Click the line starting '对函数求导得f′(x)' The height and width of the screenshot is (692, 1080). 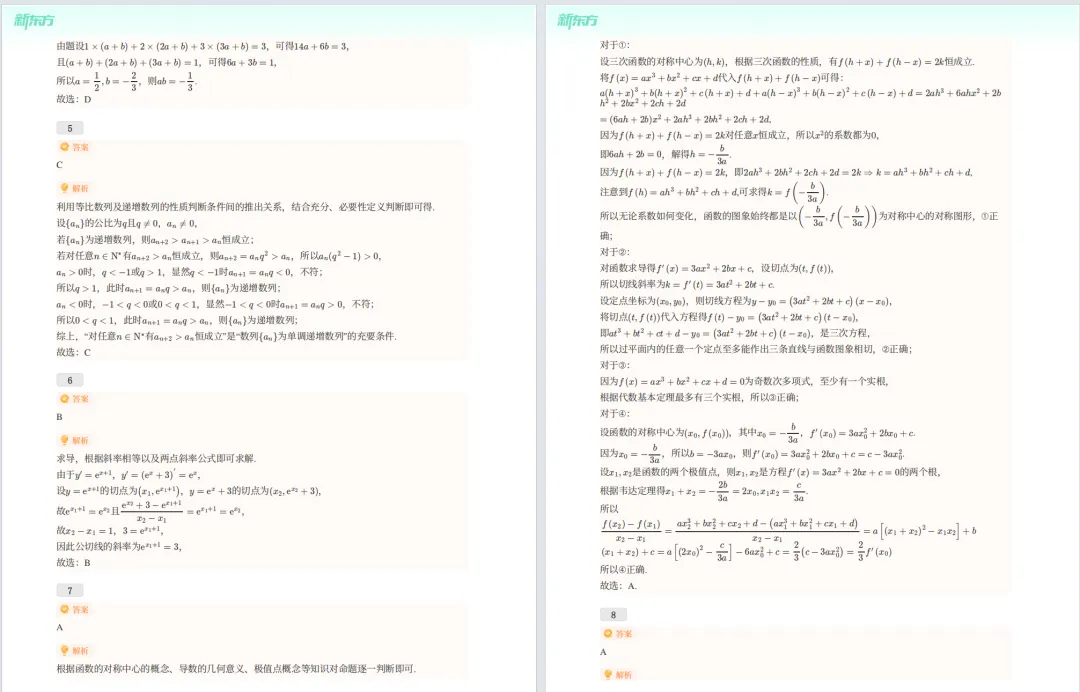tap(717, 269)
